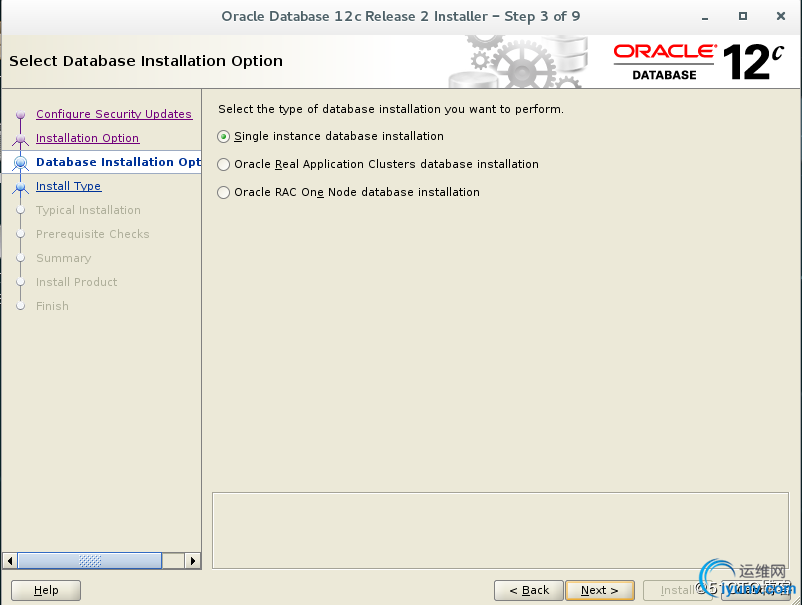Screen dimensions: 802x605
Task: Close the Oracle installer window
Action: pos(781,16)
